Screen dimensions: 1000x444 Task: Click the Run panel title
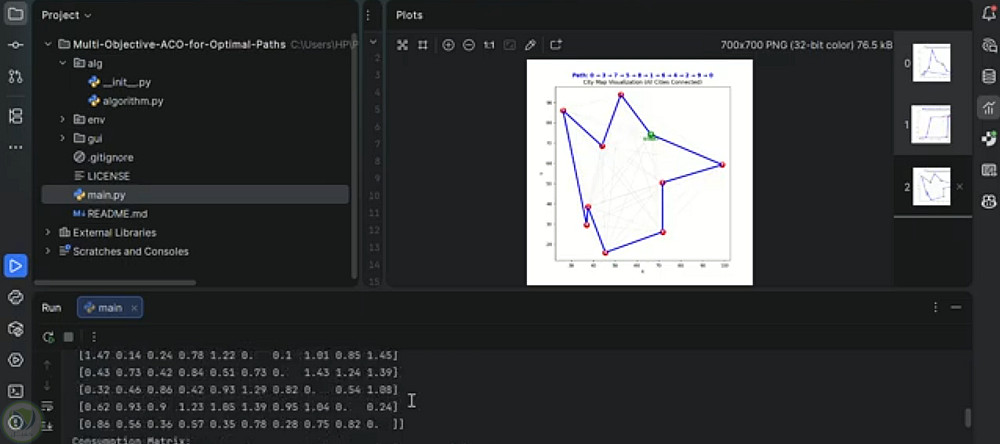coord(52,307)
